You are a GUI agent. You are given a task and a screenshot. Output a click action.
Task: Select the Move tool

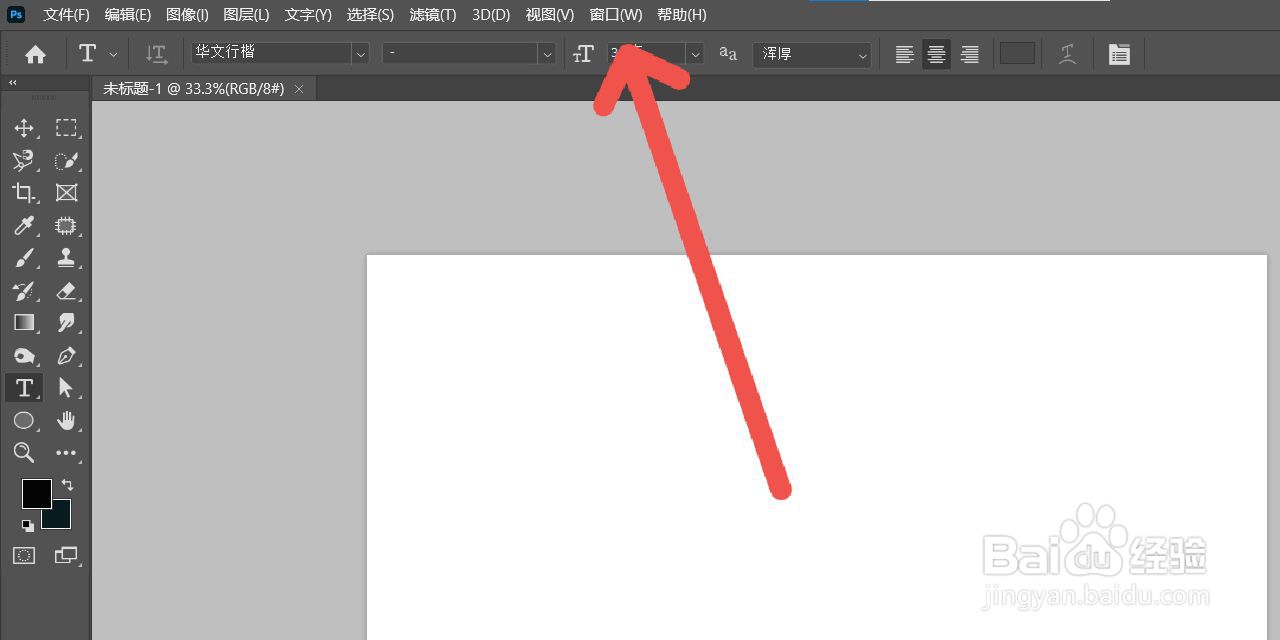[24, 128]
